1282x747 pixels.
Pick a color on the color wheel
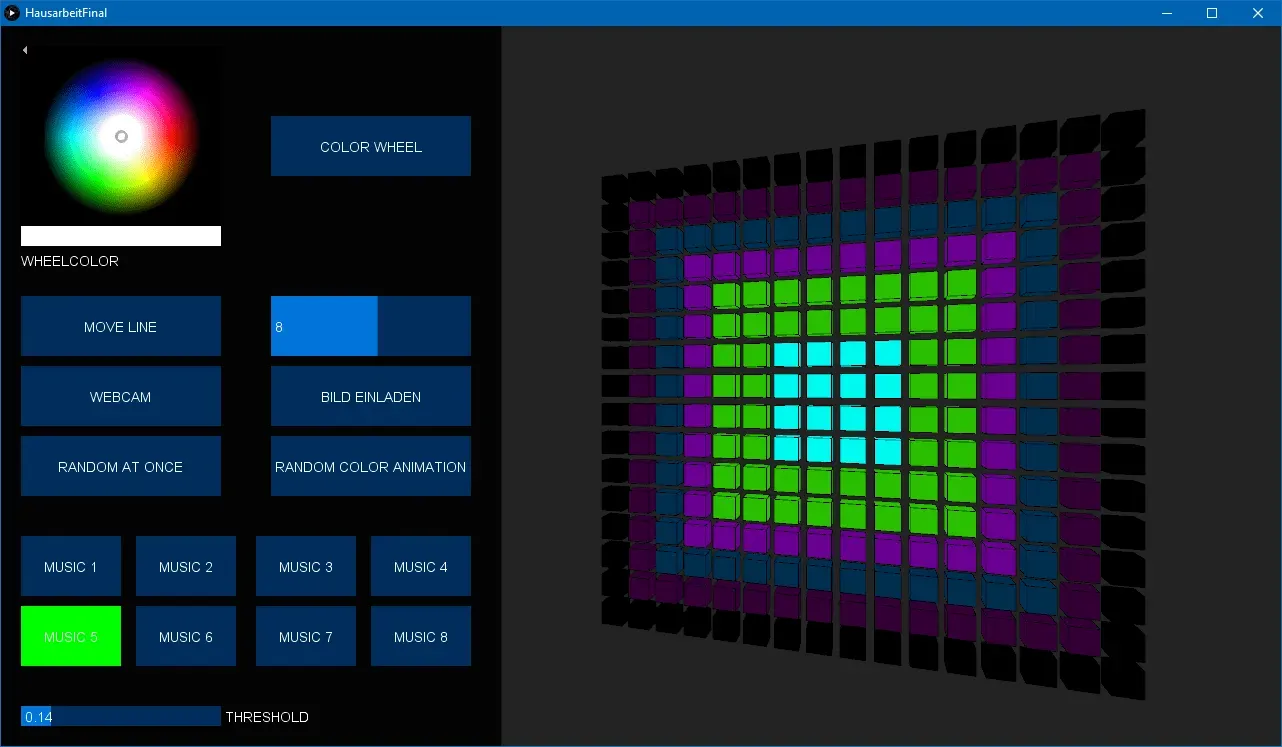[x=122, y=137]
